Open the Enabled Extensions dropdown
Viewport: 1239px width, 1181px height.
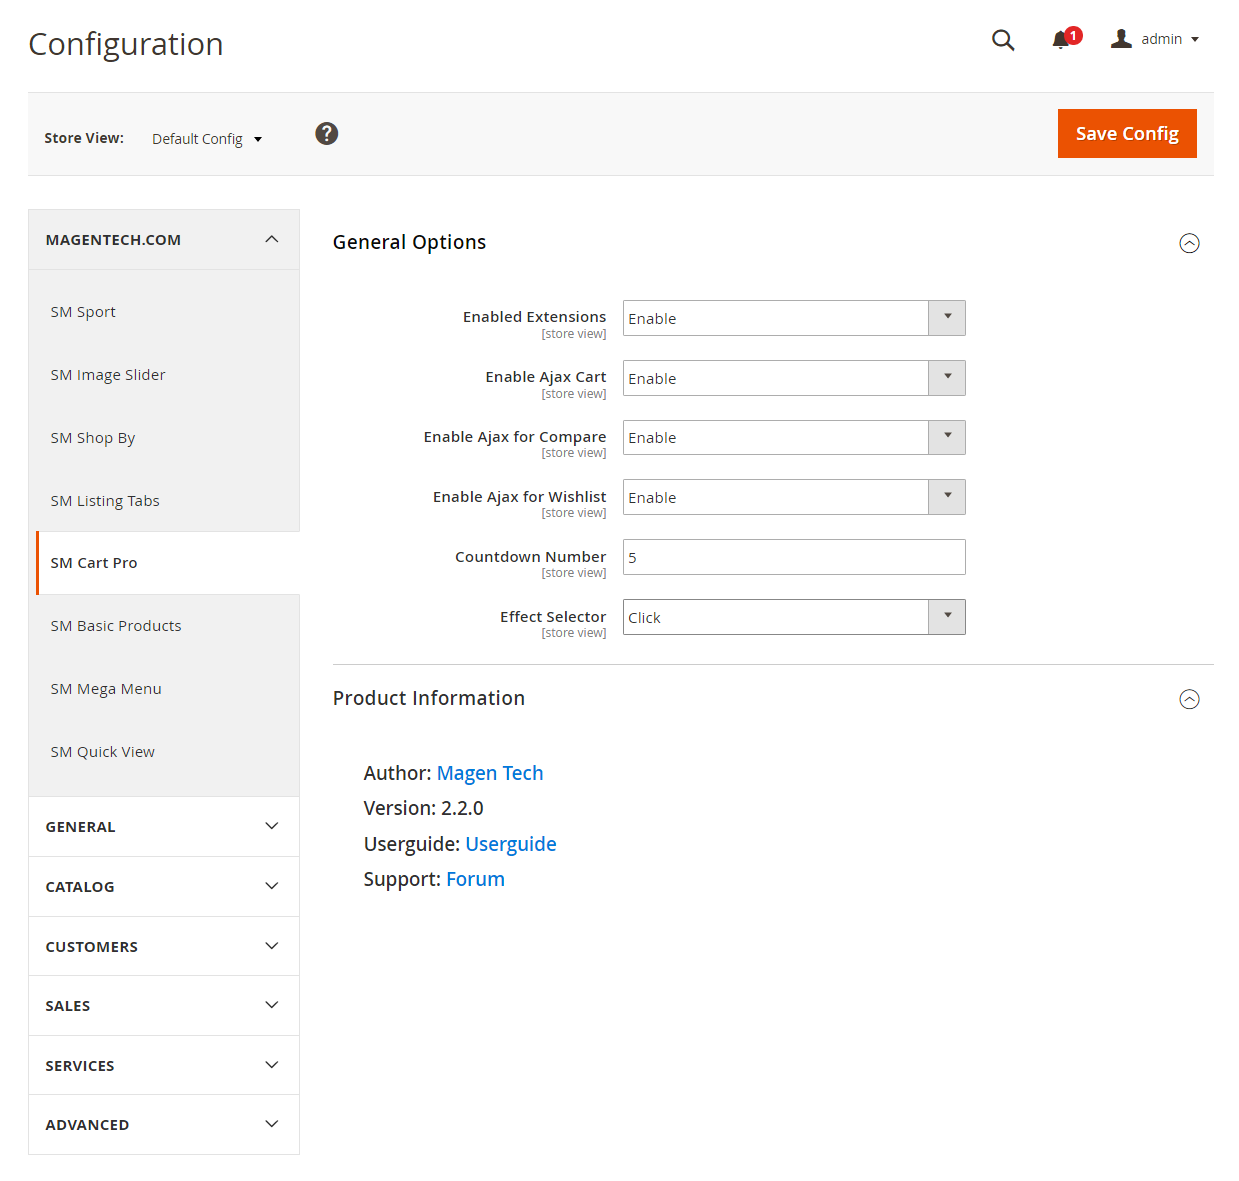[x=794, y=318]
